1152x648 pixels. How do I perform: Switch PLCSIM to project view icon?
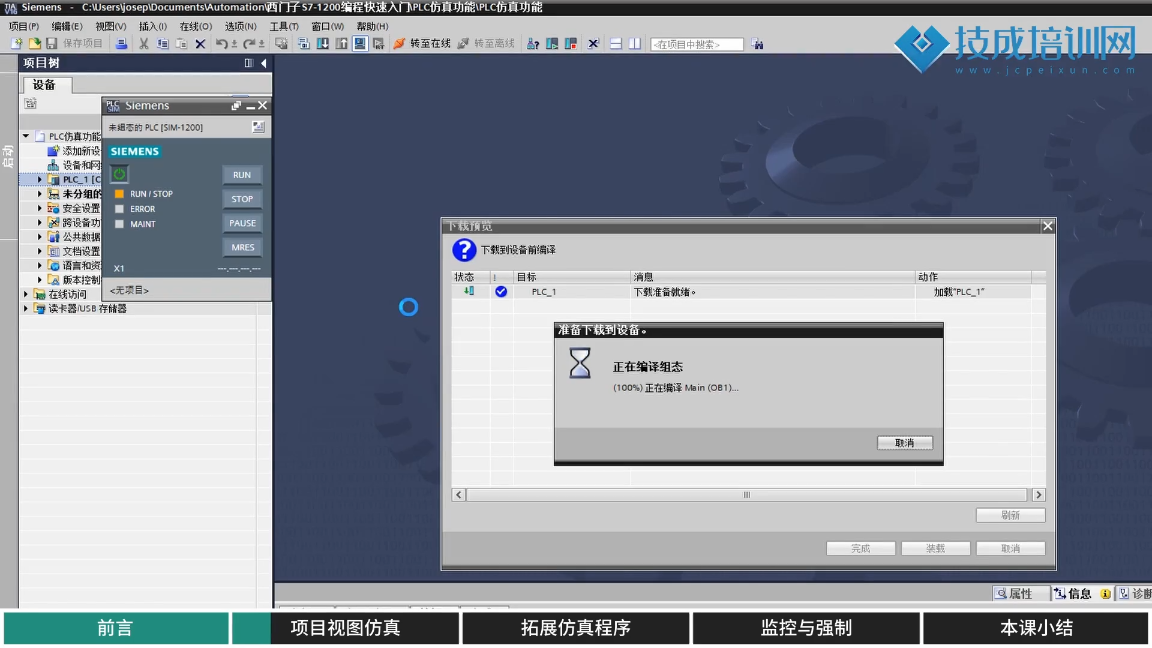(x=258, y=127)
